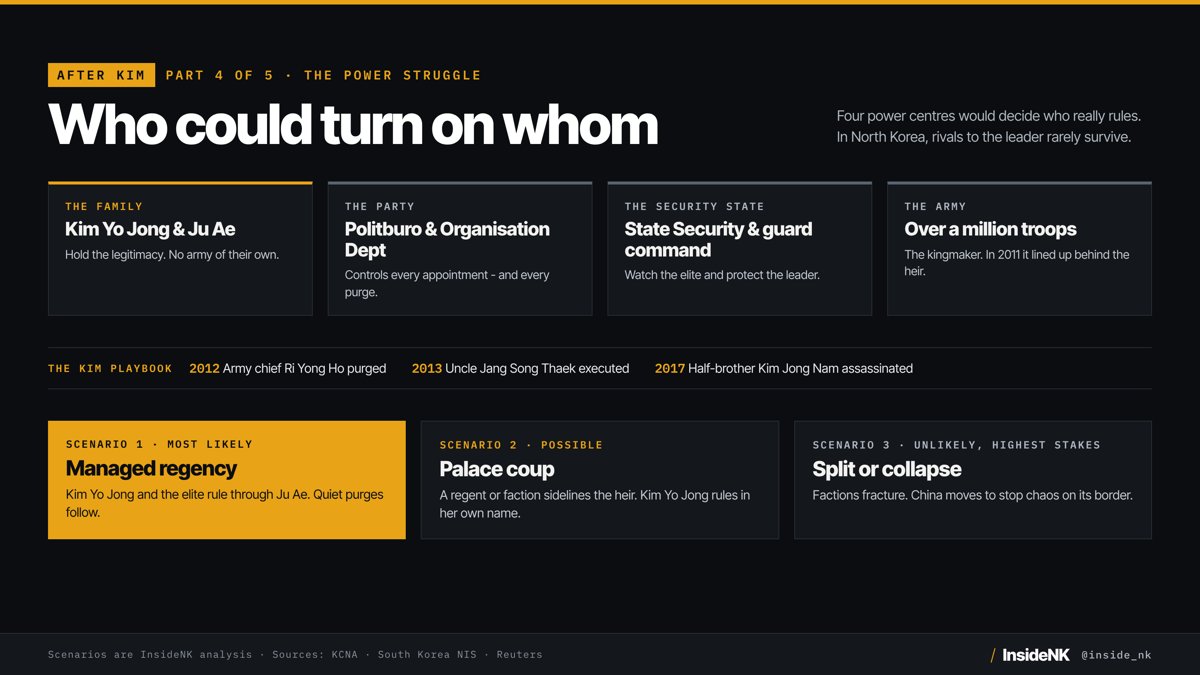Viewport: 1200px width, 675px height.
Task: Click the footer sources line mentioning KCNA and Reuters
Action: pyautogui.click(x=295, y=655)
